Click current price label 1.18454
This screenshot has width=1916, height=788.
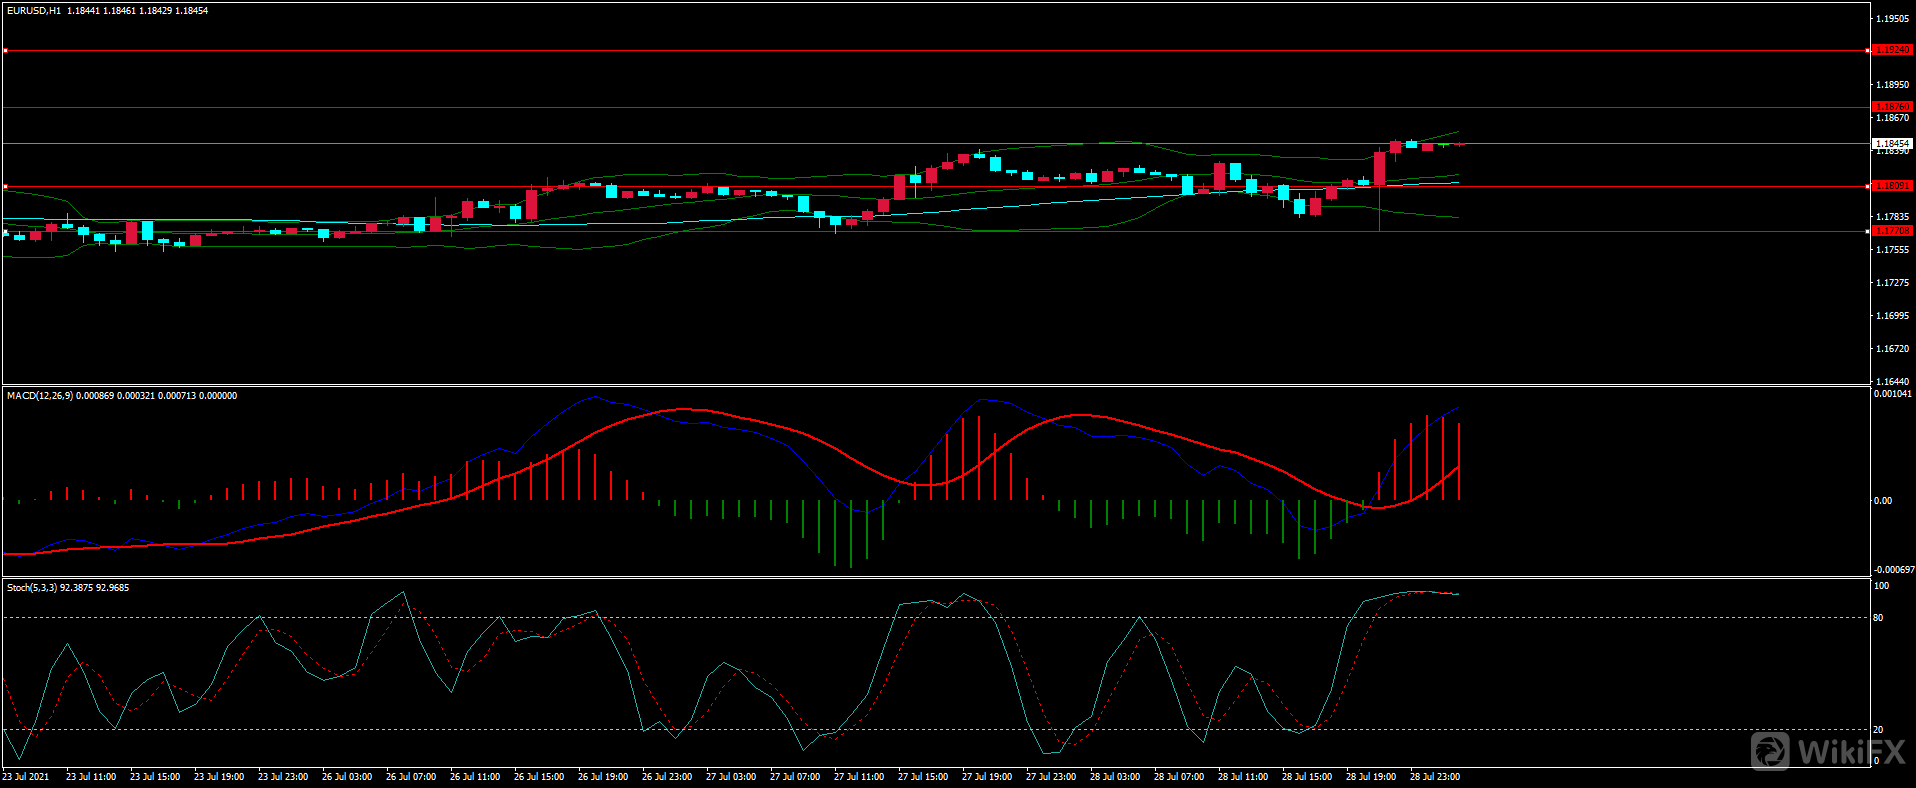pyautogui.click(x=1891, y=144)
